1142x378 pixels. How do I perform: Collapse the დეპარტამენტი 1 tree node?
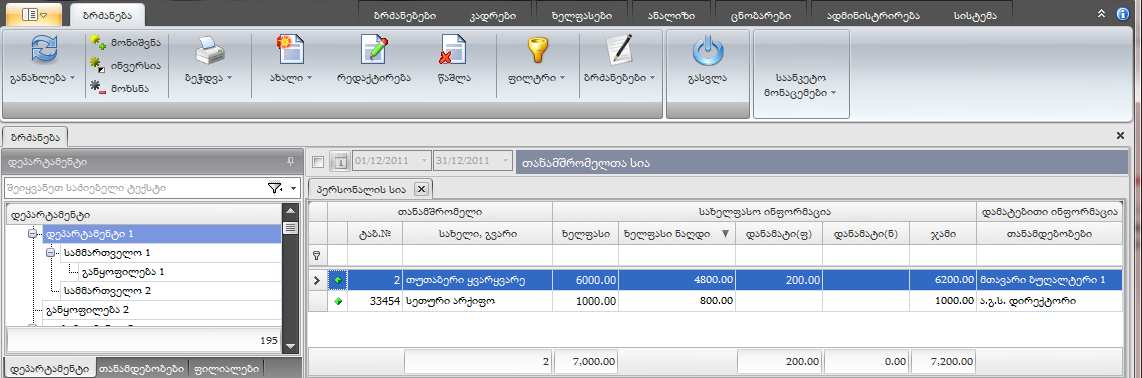tap(32, 234)
